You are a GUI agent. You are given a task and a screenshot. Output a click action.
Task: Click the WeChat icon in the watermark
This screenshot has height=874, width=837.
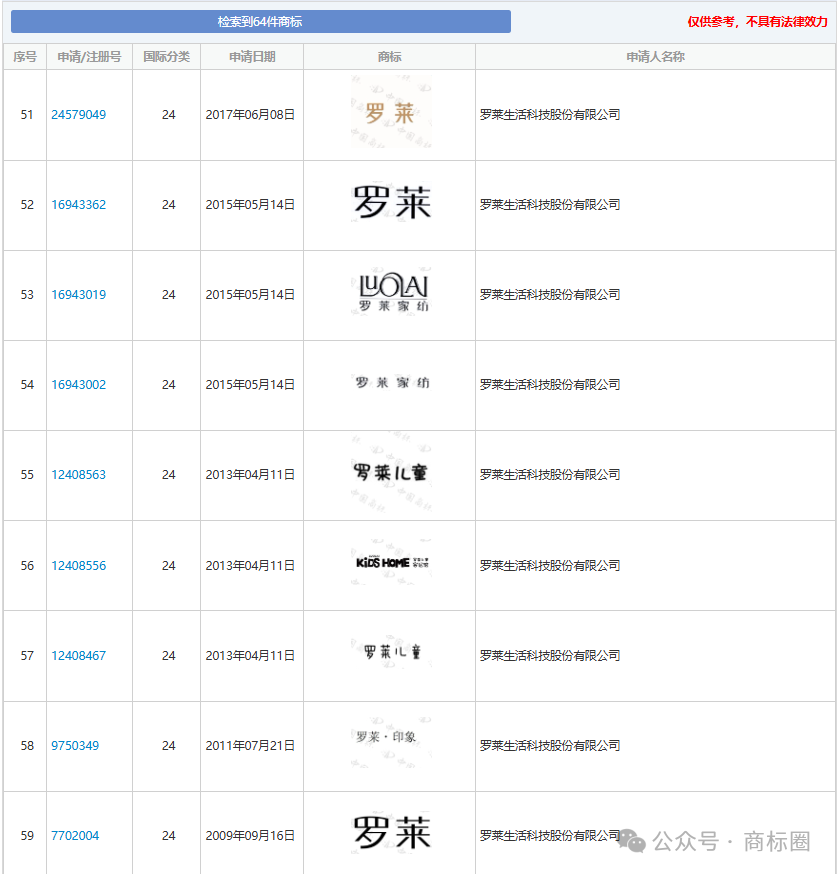[632, 841]
